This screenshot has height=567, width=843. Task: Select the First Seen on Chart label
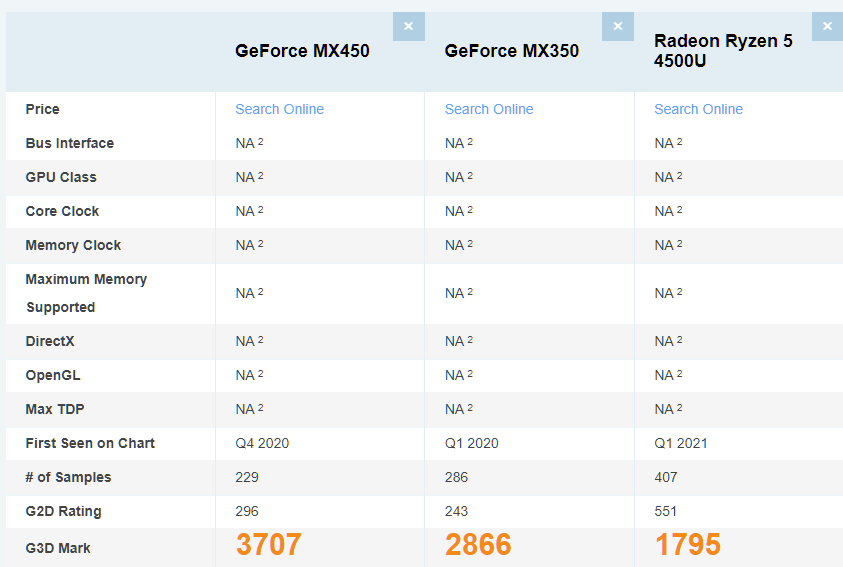pyautogui.click(x=90, y=443)
